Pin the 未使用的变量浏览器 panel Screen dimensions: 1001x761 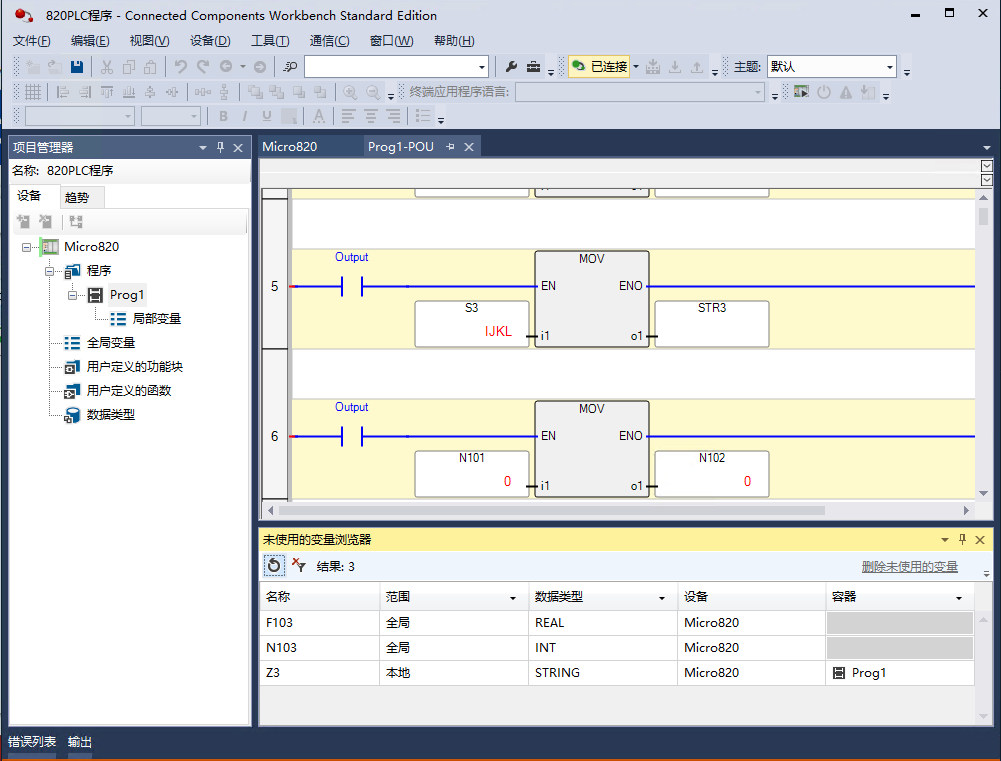click(962, 539)
